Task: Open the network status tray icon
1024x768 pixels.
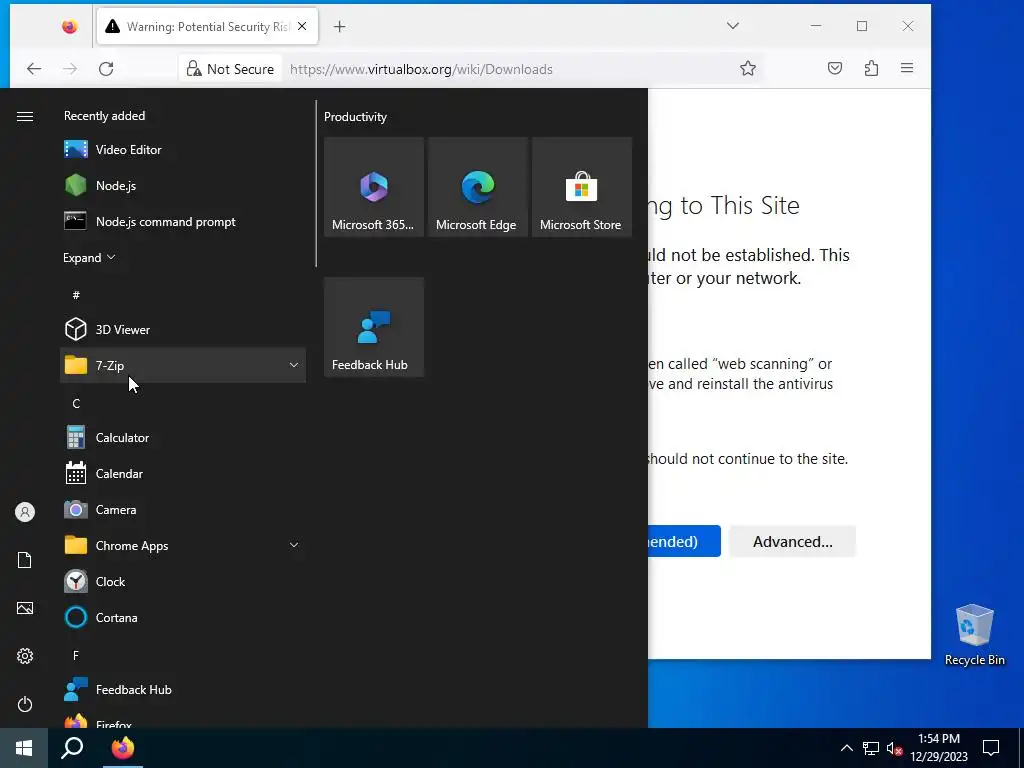Action: pyautogui.click(x=871, y=748)
